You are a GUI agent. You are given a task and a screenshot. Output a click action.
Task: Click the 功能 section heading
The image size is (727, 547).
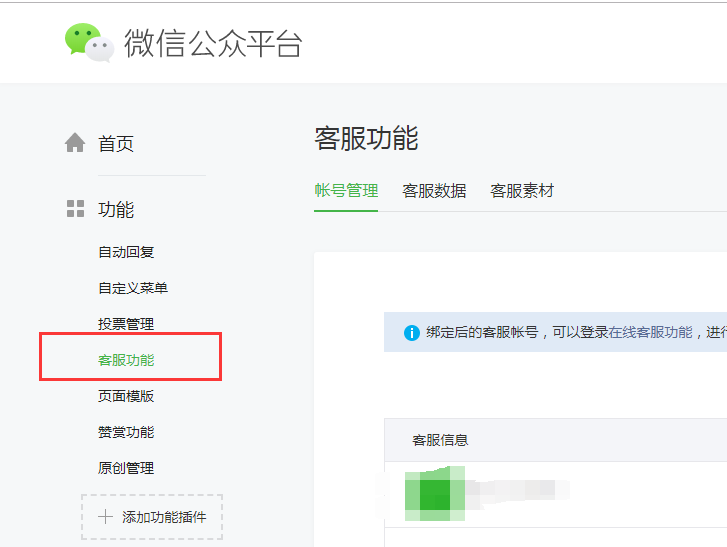(x=116, y=210)
